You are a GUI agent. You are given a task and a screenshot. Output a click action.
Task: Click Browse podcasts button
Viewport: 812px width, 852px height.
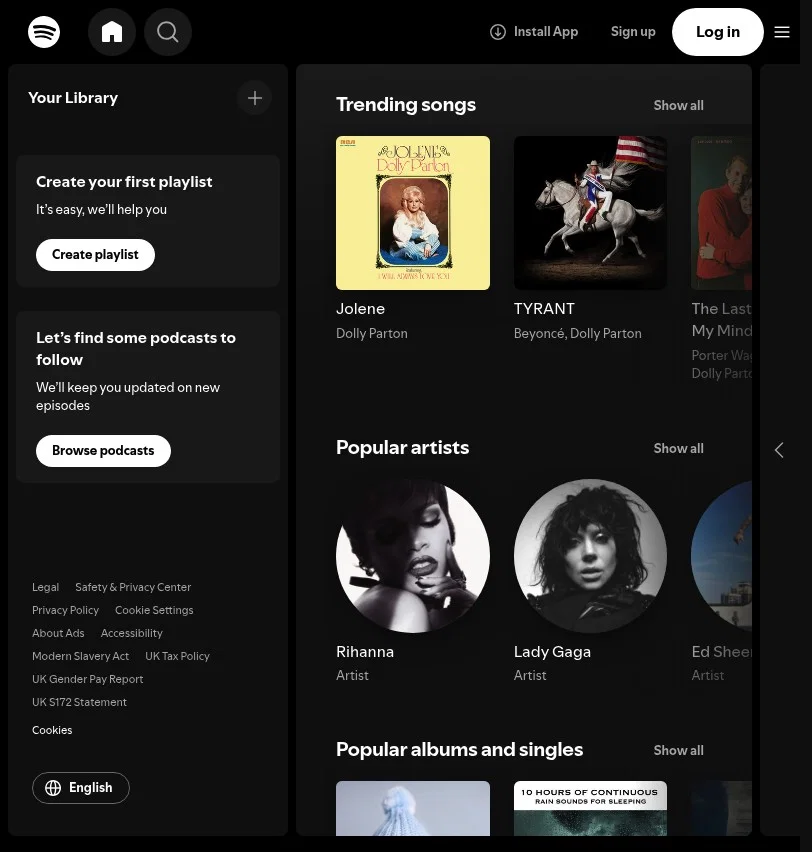pyautogui.click(x=103, y=451)
